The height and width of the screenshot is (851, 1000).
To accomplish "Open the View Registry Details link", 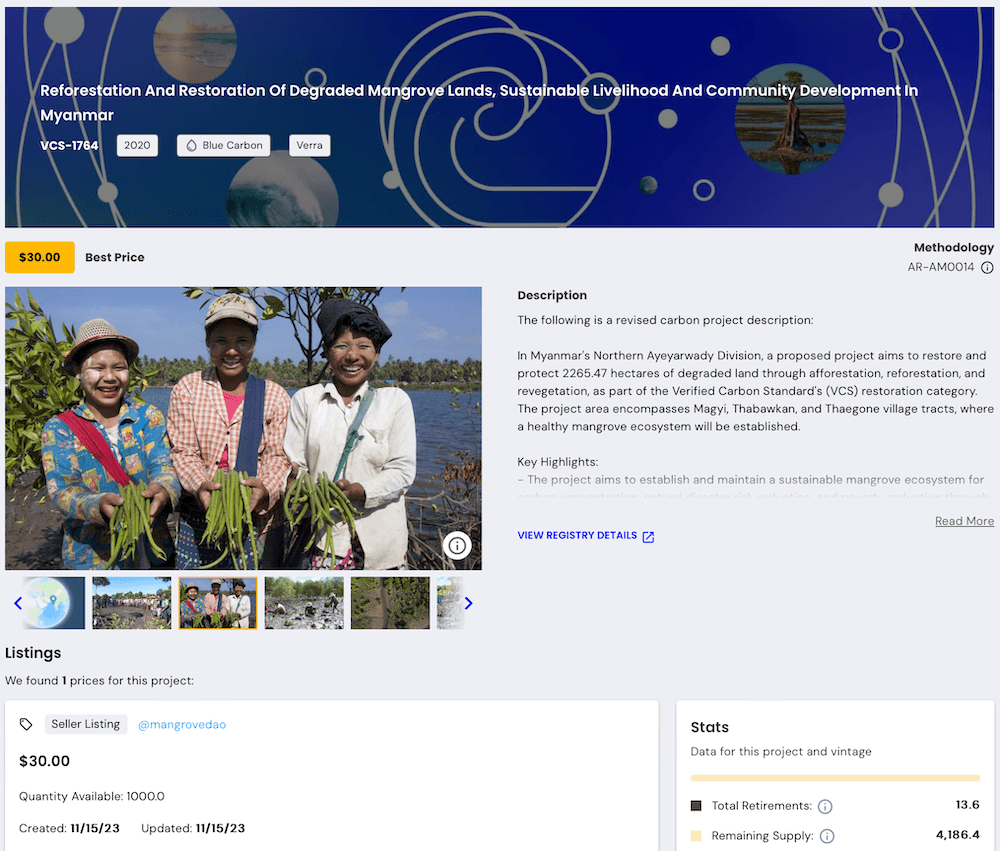I will [x=577, y=536].
